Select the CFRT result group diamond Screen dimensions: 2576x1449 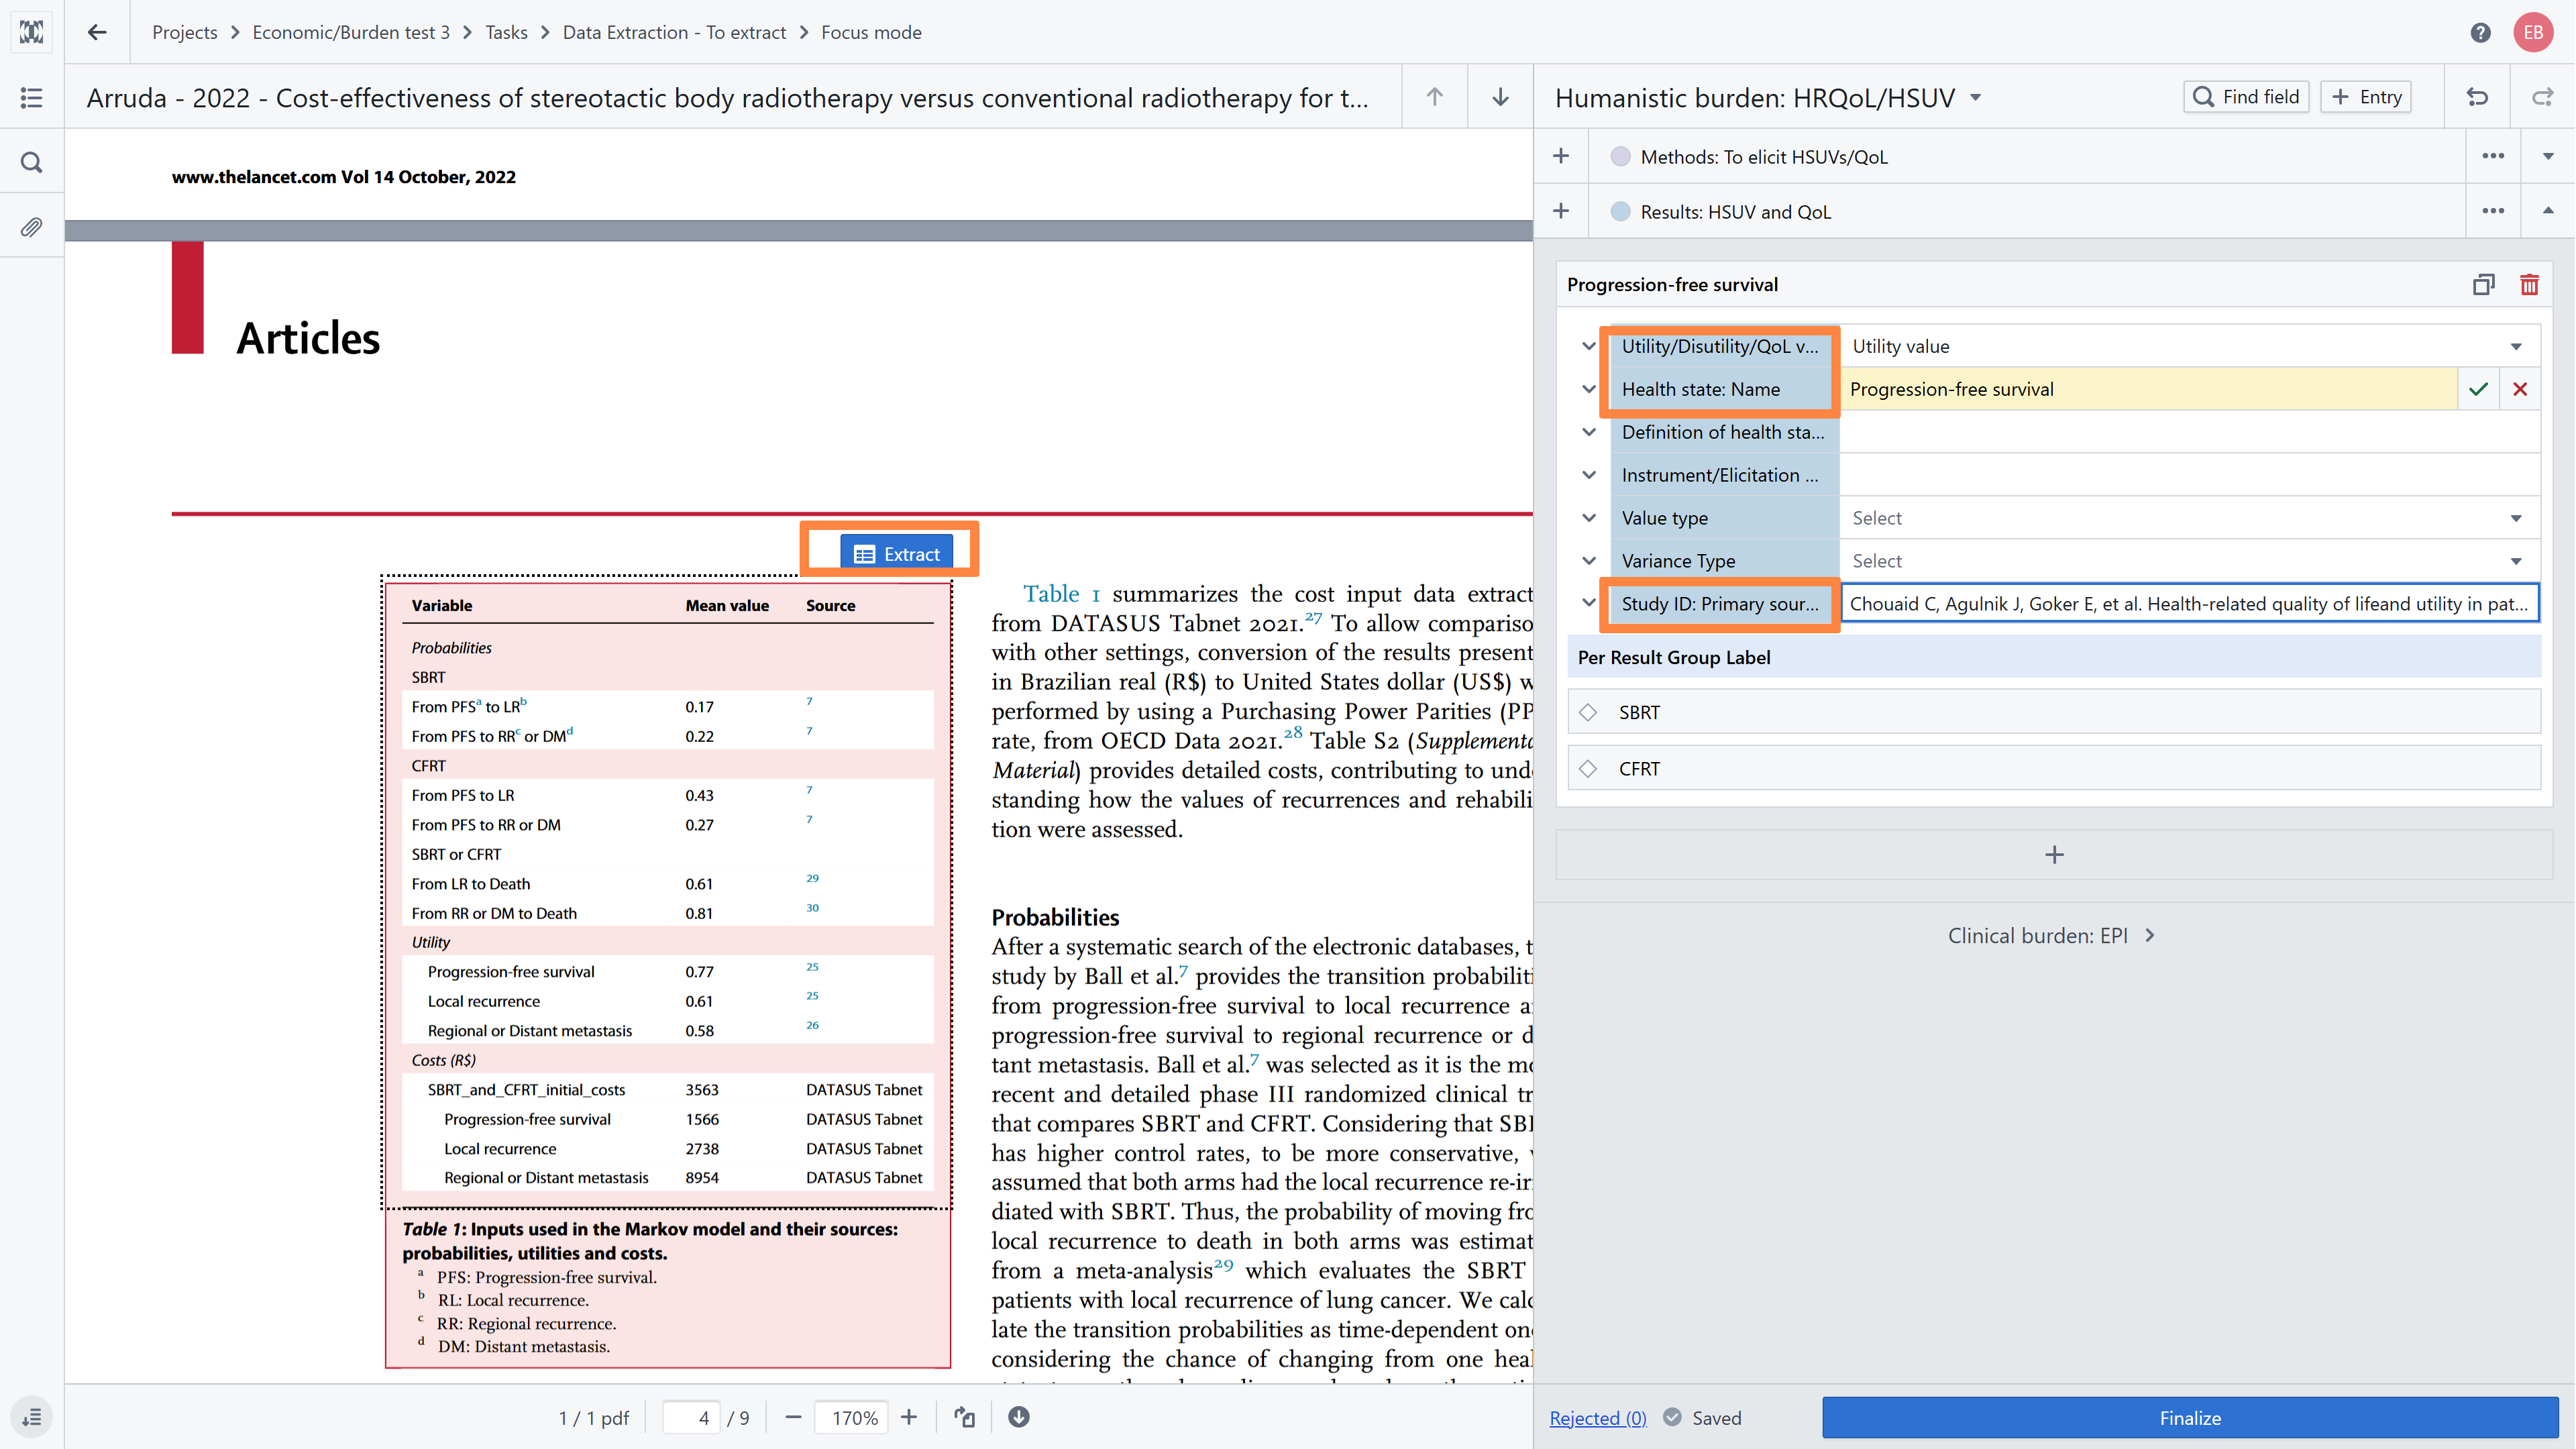[x=1588, y=768]
